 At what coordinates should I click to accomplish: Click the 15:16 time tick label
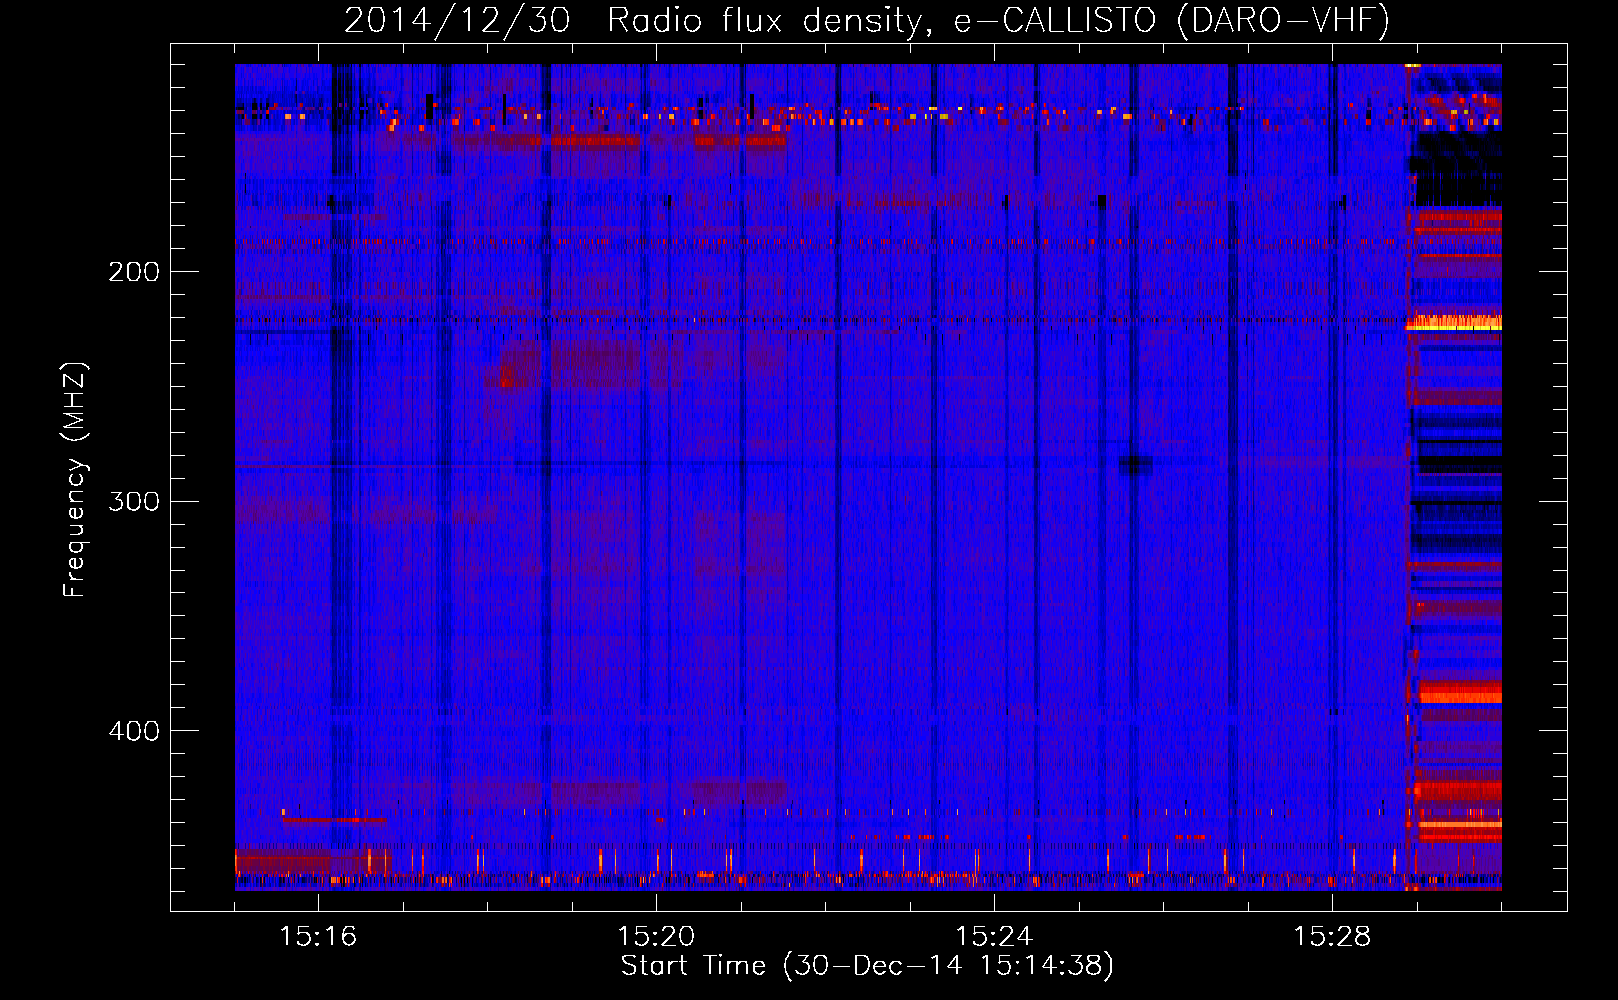(x=318, y=936)
